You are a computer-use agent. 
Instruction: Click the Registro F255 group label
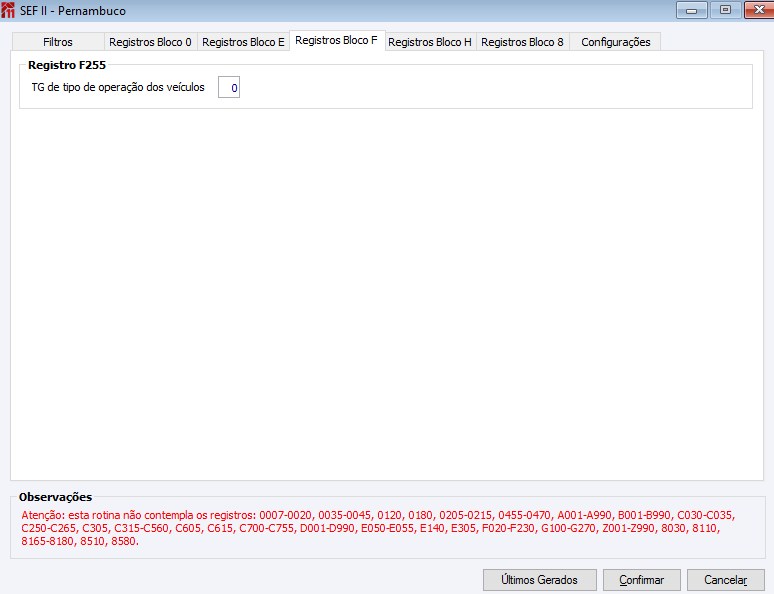67,65
